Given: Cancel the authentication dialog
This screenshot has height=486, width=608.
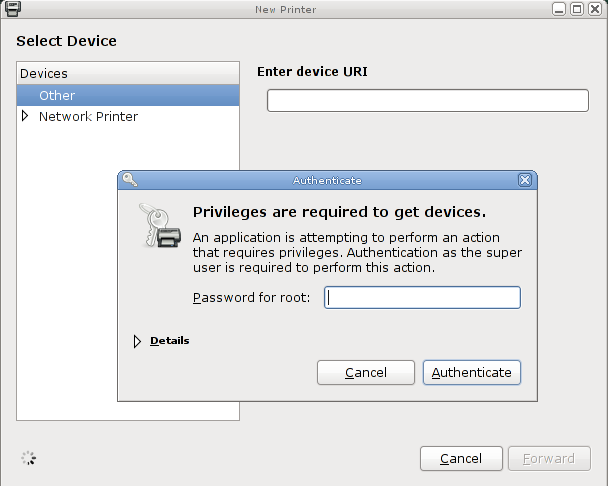Looking at the screenshot, I should coord(366,373).
